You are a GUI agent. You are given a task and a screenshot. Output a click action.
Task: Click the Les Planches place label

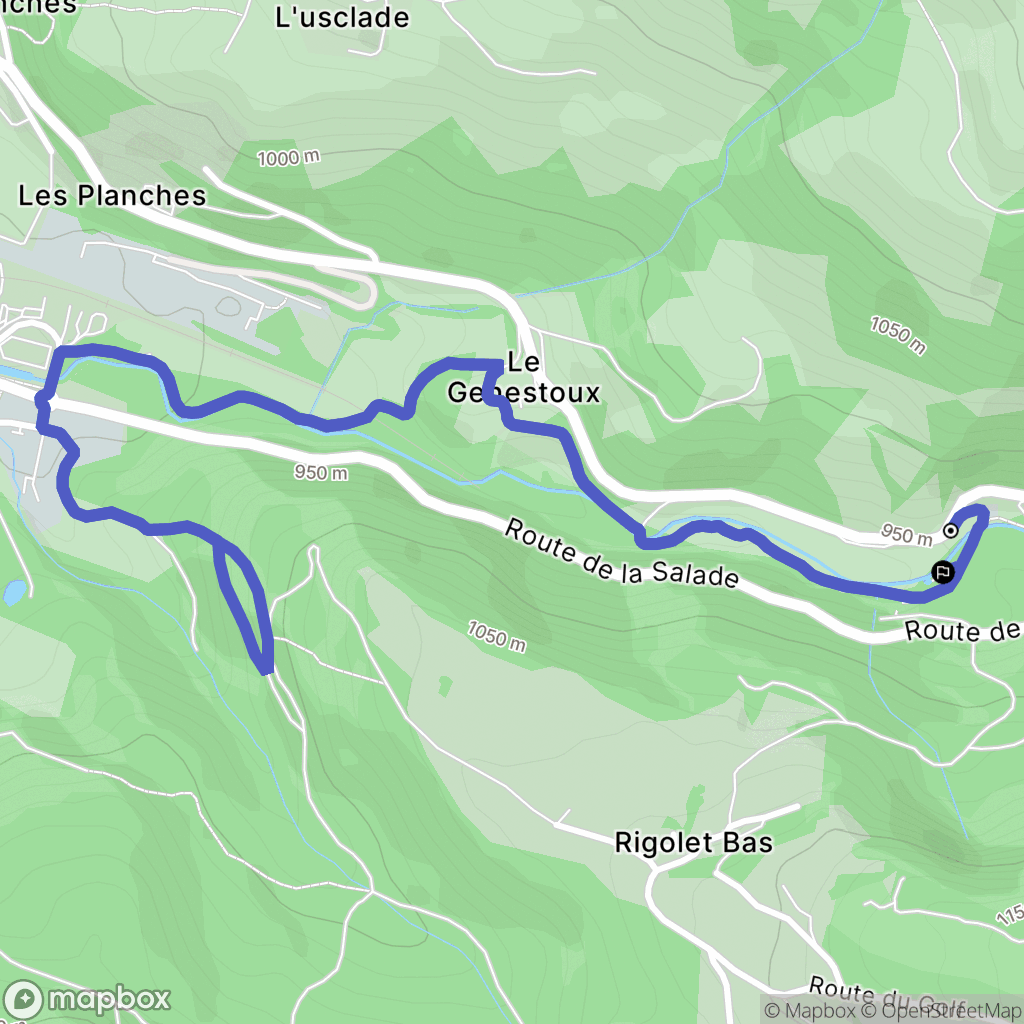[x=112, y=195]
